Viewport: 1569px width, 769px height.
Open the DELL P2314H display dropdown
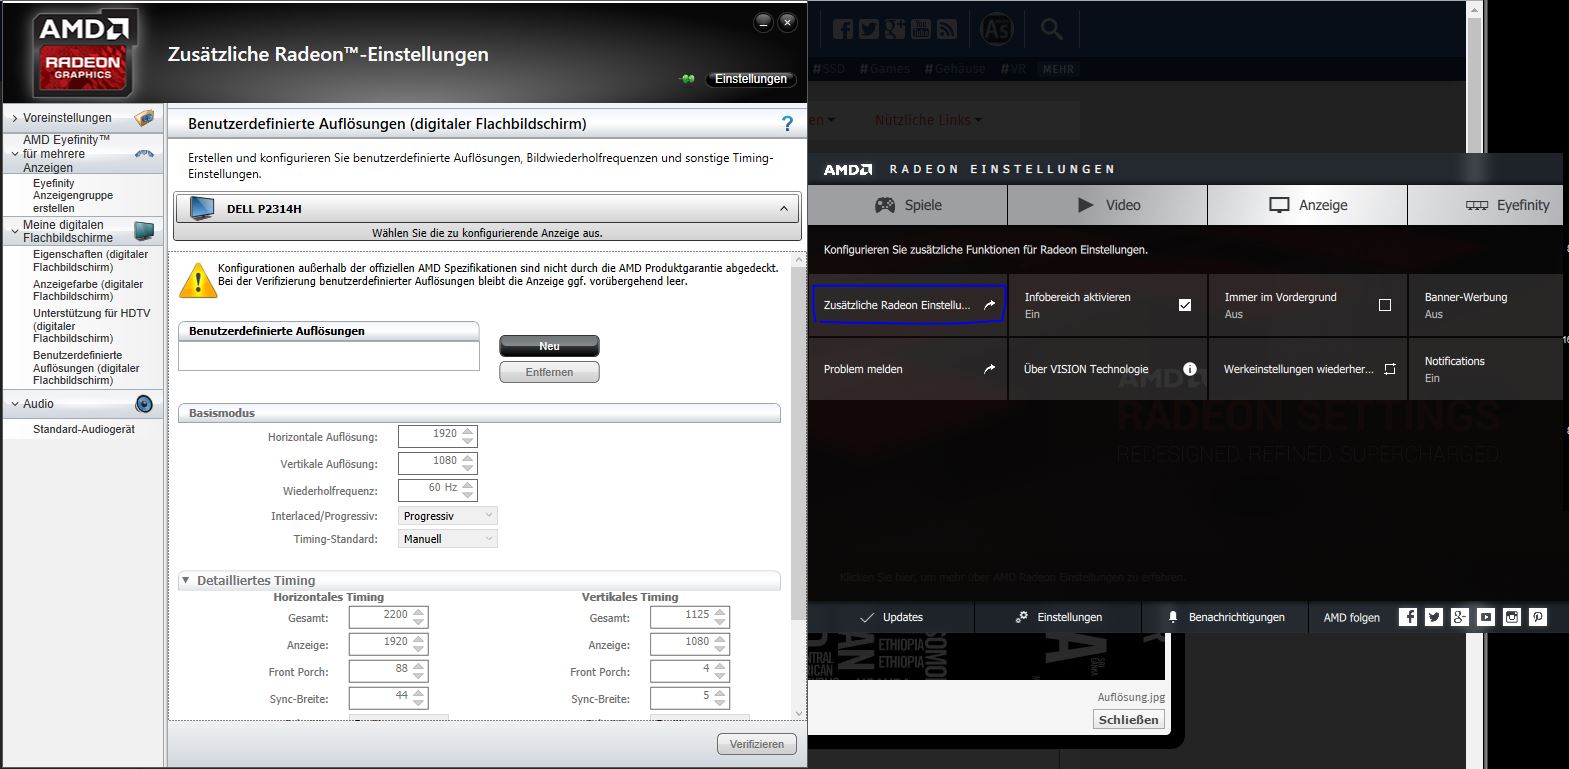tap(487, 208)
